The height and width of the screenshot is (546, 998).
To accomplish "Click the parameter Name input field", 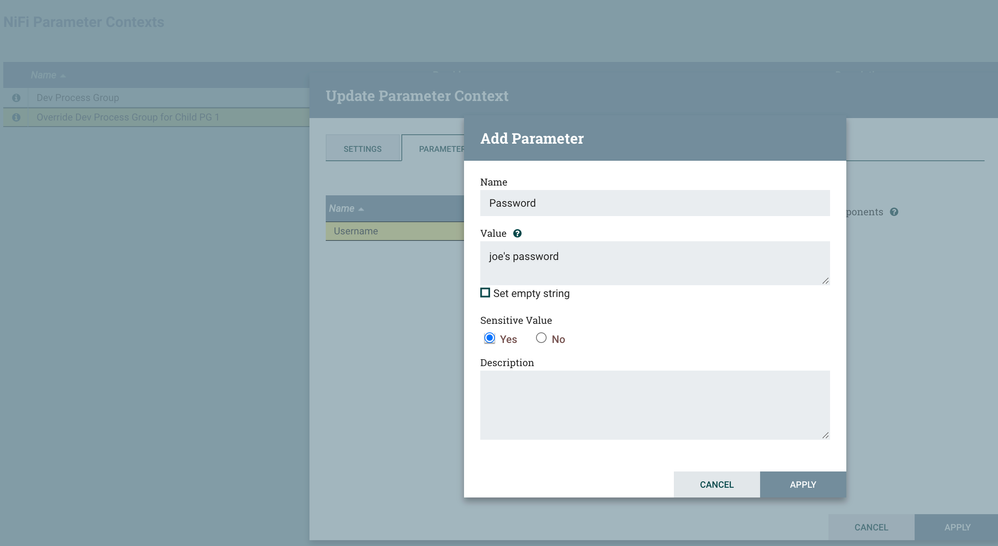I will tap(654, 203).
